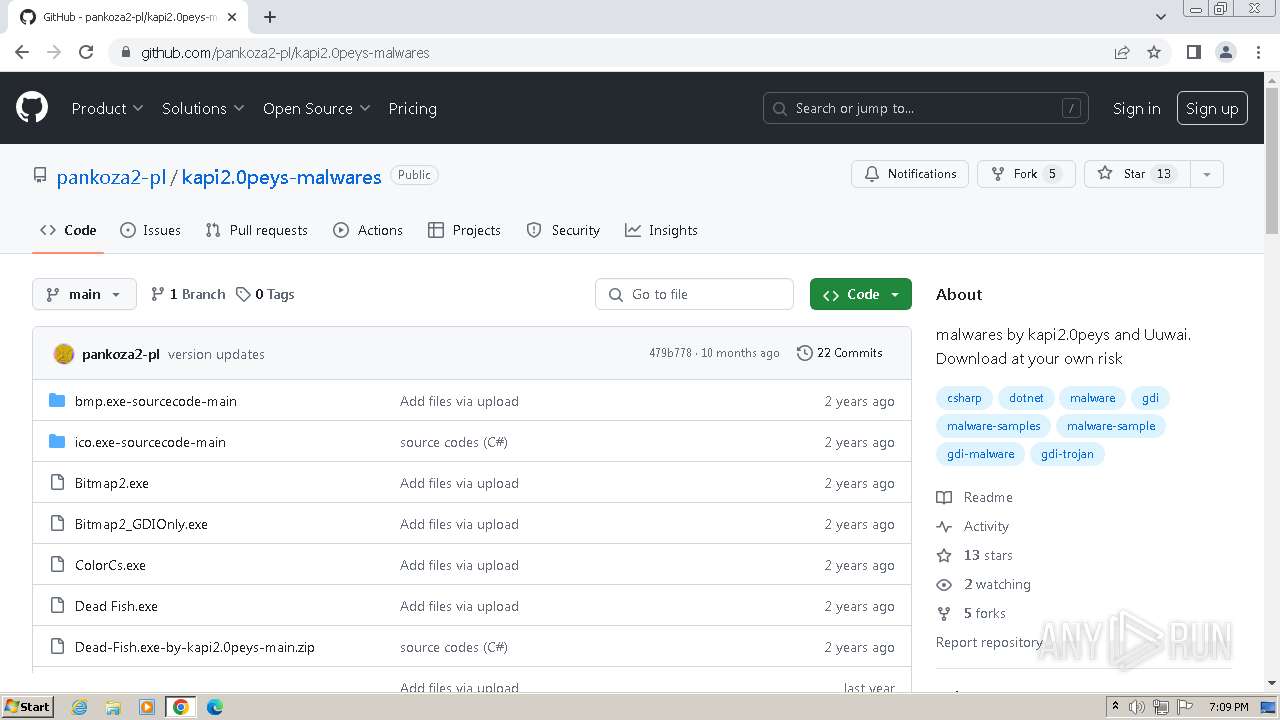This screenshot has width=1280, height=720.
Task: Click Sign in
Action: pos(1137,108)
